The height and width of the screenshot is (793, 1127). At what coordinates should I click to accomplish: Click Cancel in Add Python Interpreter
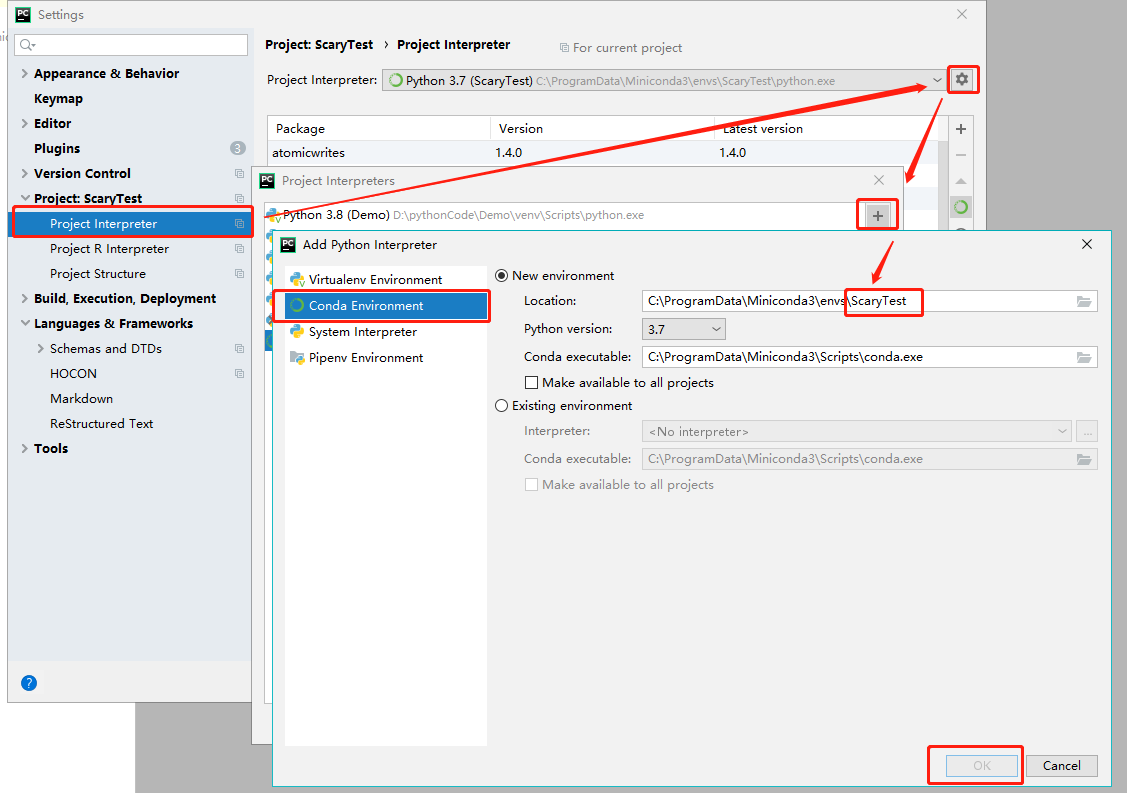point(1062,766)
